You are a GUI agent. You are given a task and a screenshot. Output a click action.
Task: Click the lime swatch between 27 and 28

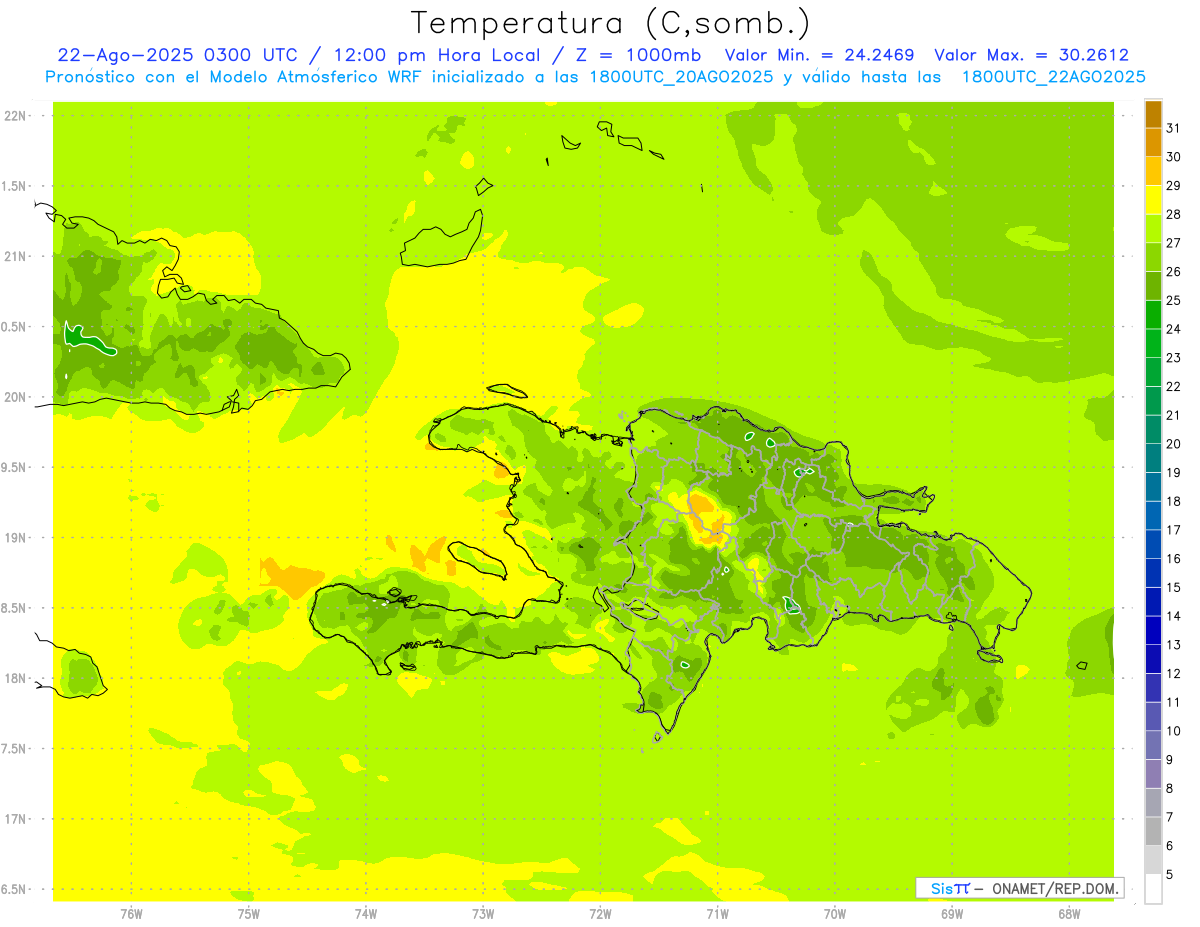point(1153,228)
